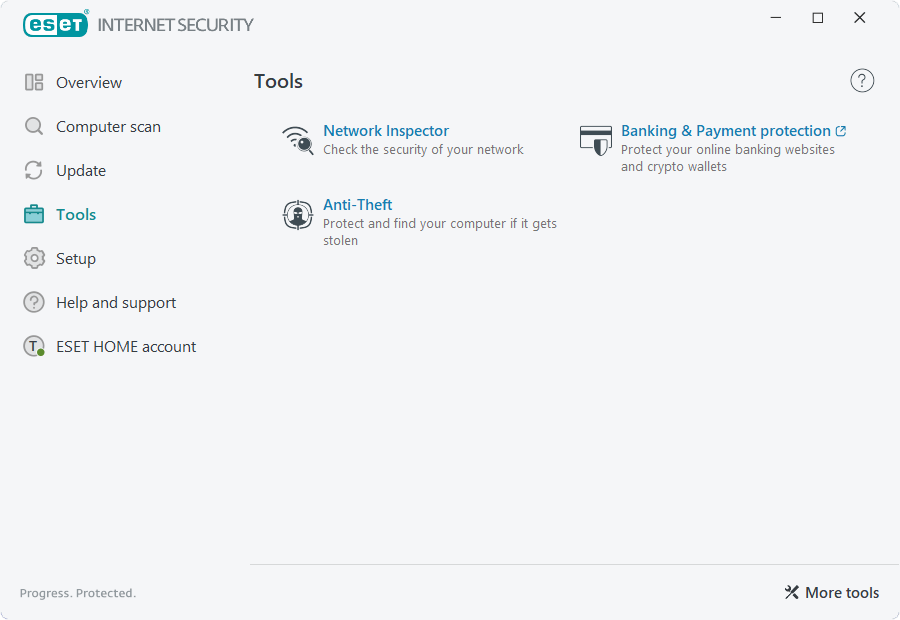
Task: Open Help and support section
Action: [x=115, y=303]
